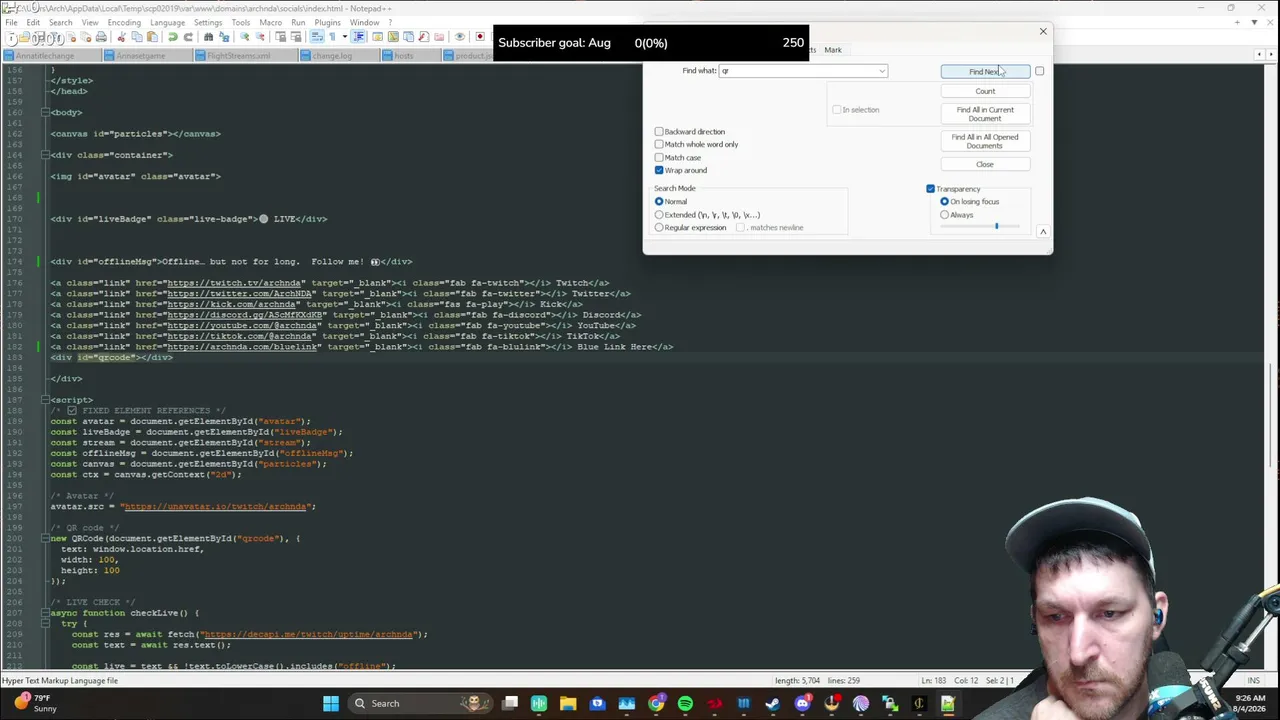The height and width of the screenshot is (720, 1280).
Task: Toggle Synchronize Vertical Scrolling toolbar icon
Action: [x=280, y=37]
